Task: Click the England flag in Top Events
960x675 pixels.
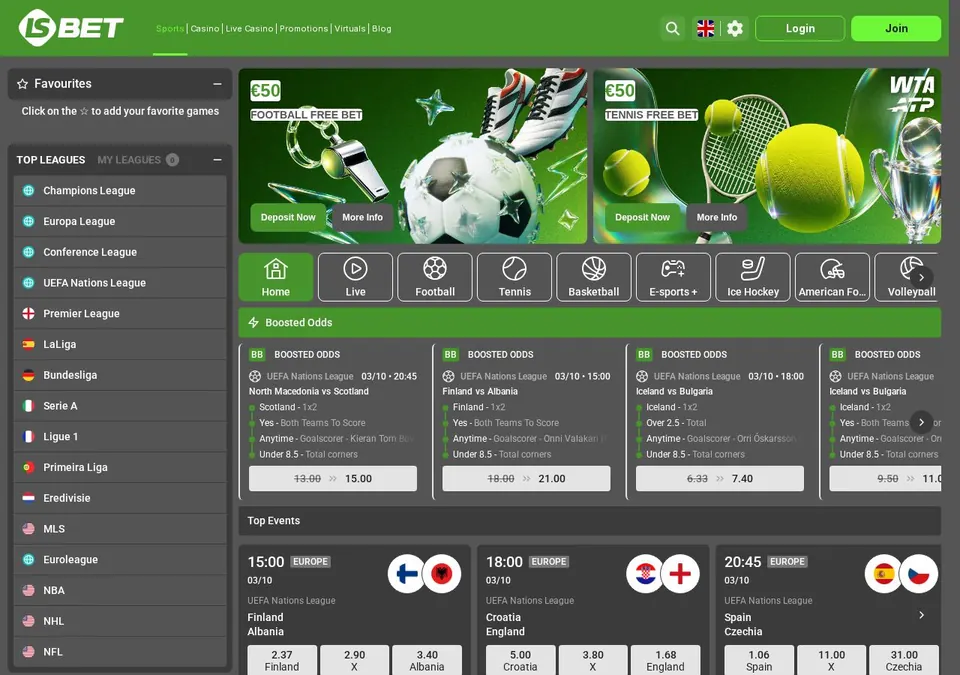Action: [680, 574]
